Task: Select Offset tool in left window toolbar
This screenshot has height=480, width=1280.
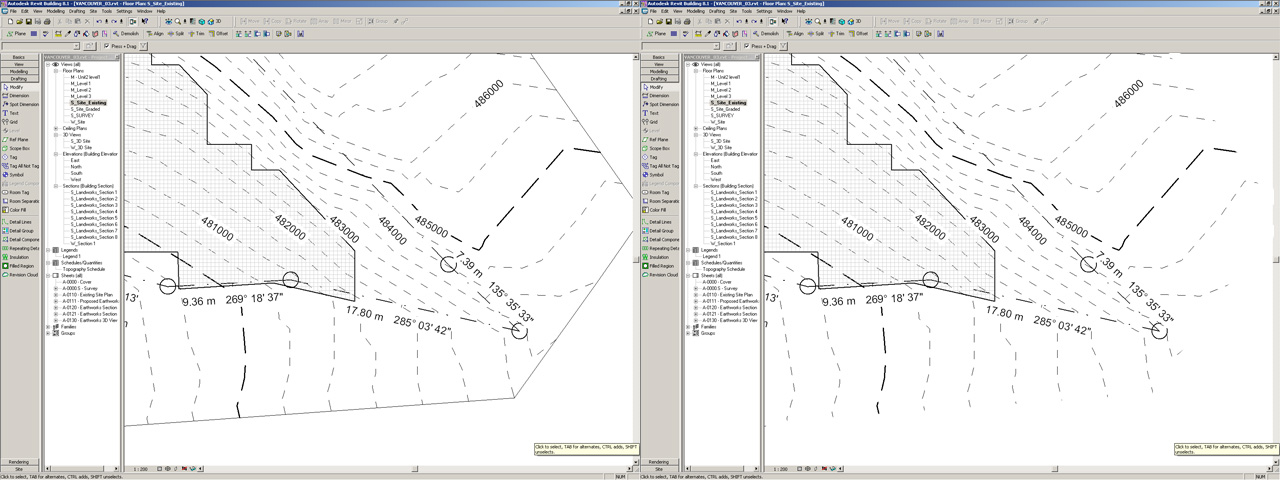Action: (219, 33)
